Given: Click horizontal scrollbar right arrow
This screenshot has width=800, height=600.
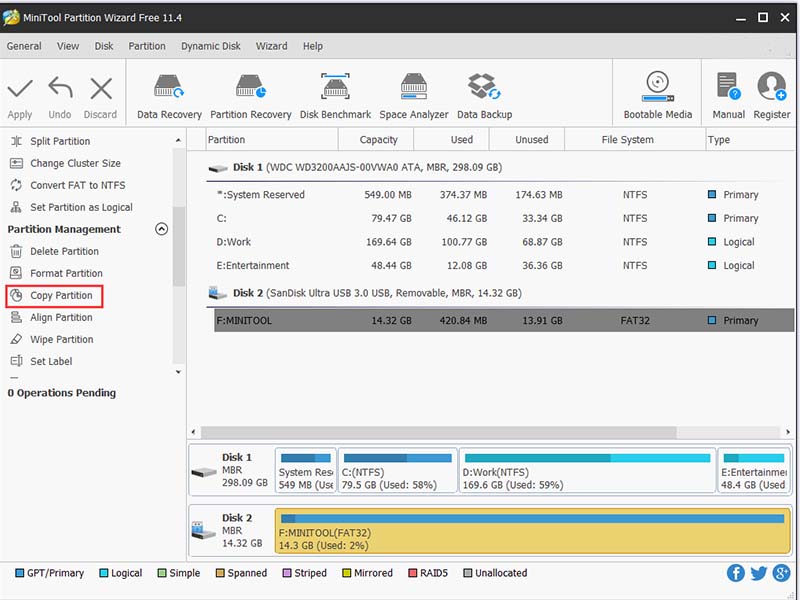Looking at the screenshot, I should (788, 432).
